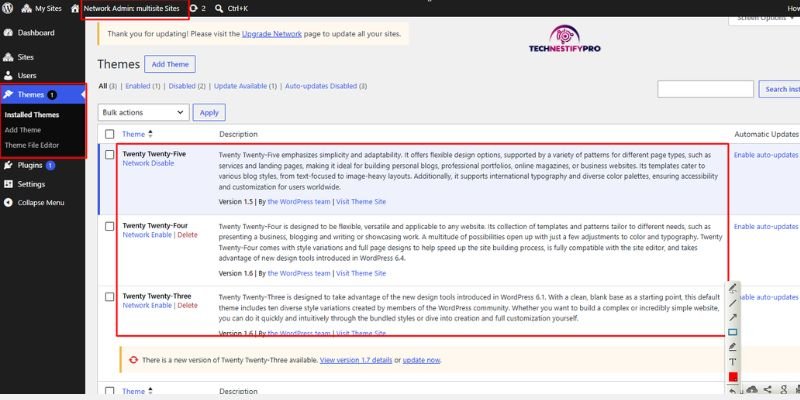Open Add Theme submenu item
800x400 pixels.
click(x=23, y=130)
